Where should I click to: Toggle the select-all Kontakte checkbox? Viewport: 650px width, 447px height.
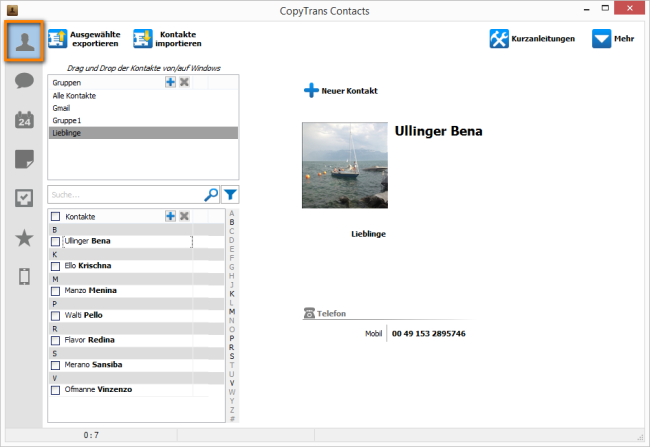[x=55, y=216]
